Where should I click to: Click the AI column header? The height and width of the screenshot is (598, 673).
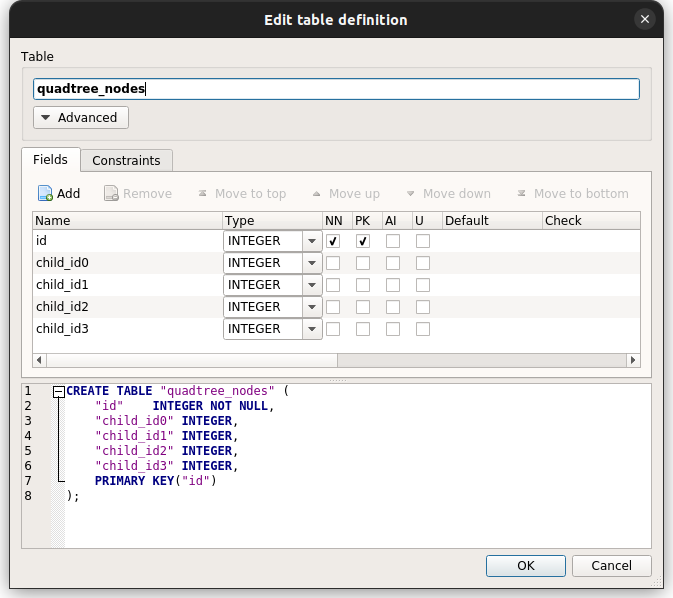[397, 221]
